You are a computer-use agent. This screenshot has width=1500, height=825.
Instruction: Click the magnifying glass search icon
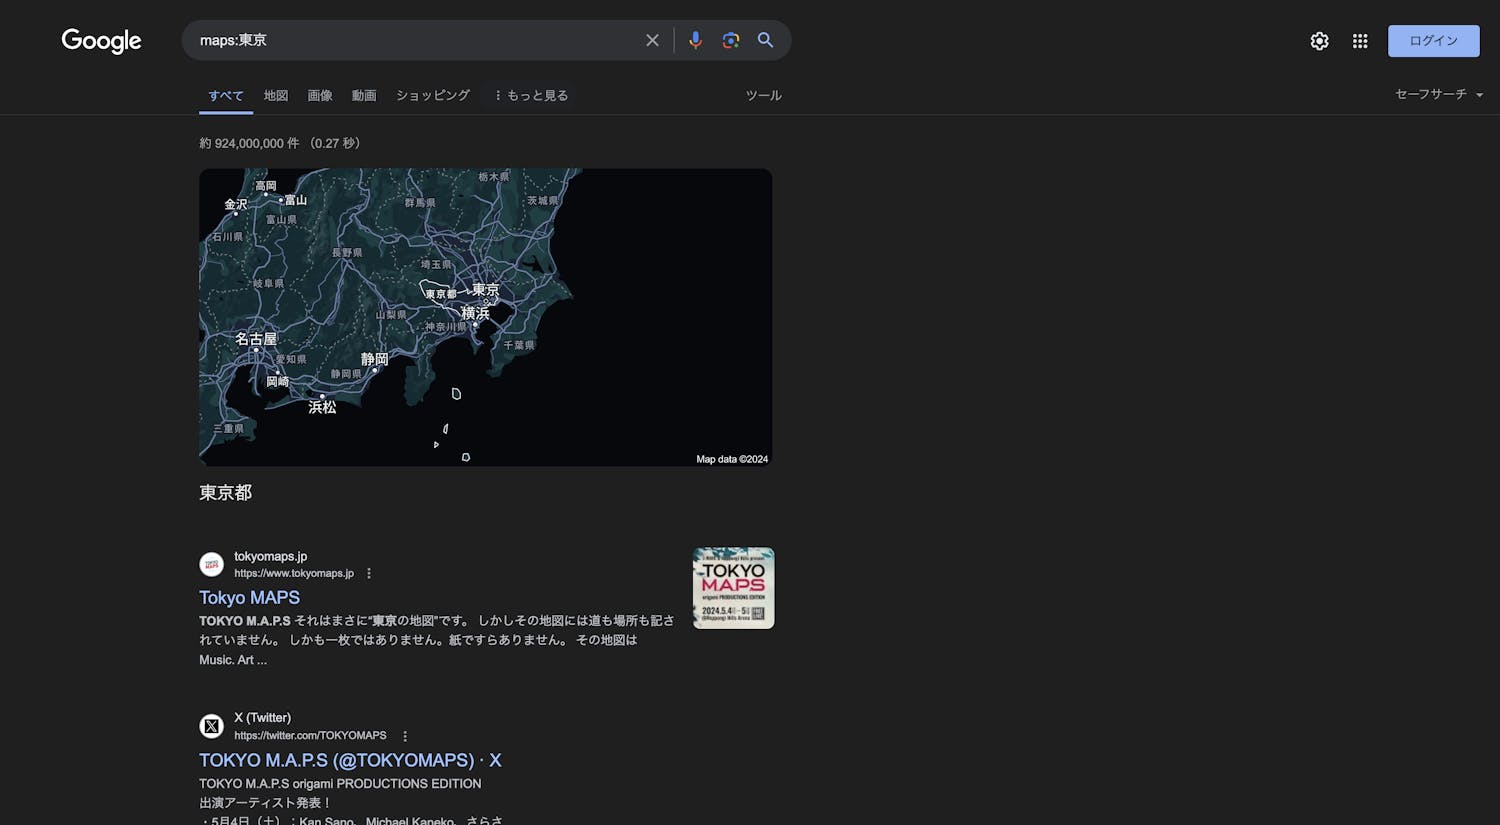point(765,40)
